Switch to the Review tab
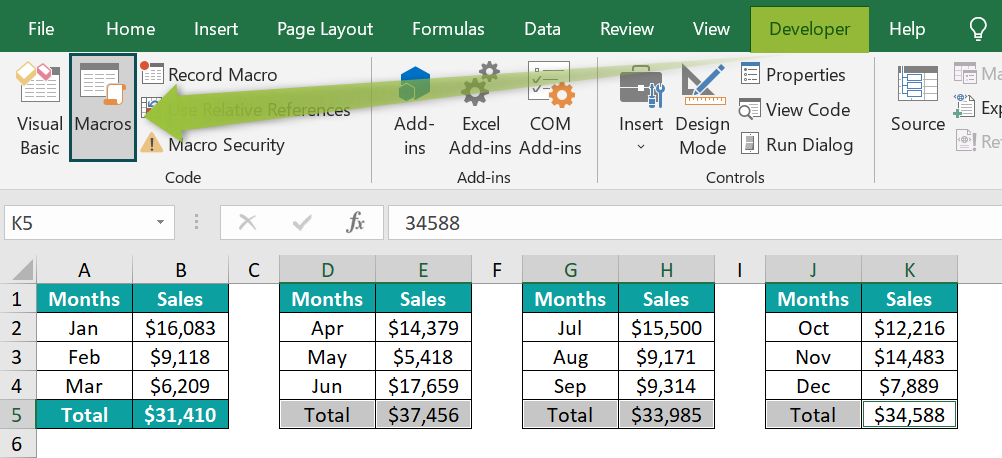This screenshot has width=1002, height=458. coord(627,29)
